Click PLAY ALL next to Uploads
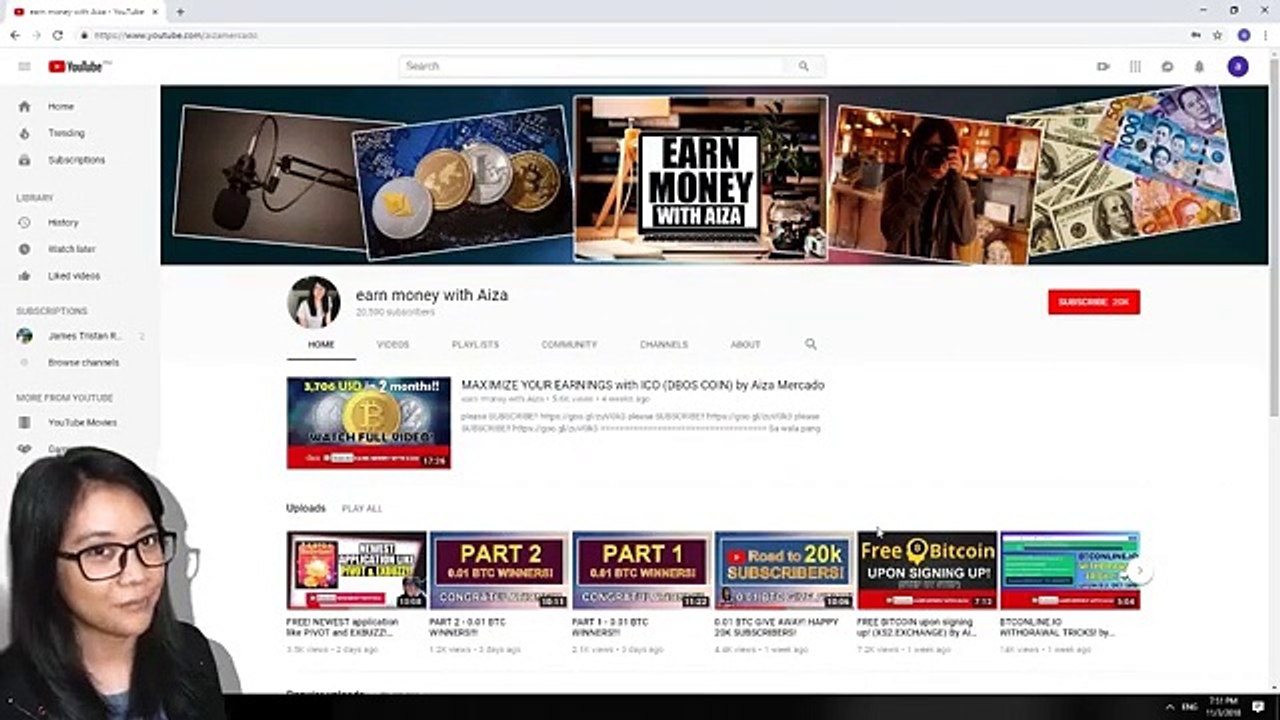This screenshot has width=1280, height=720. tap(362, 509)
